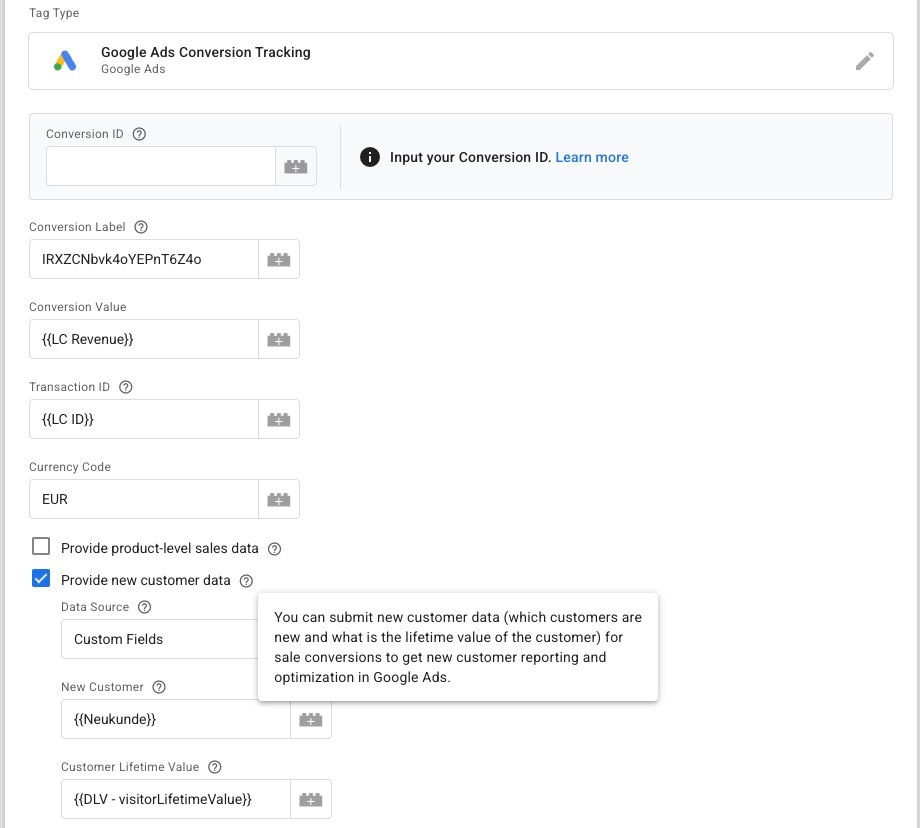This screenshot has height=828, width=920.
Task: Enable Provide product-level sales data checkbox
Action: click(41, 546)
